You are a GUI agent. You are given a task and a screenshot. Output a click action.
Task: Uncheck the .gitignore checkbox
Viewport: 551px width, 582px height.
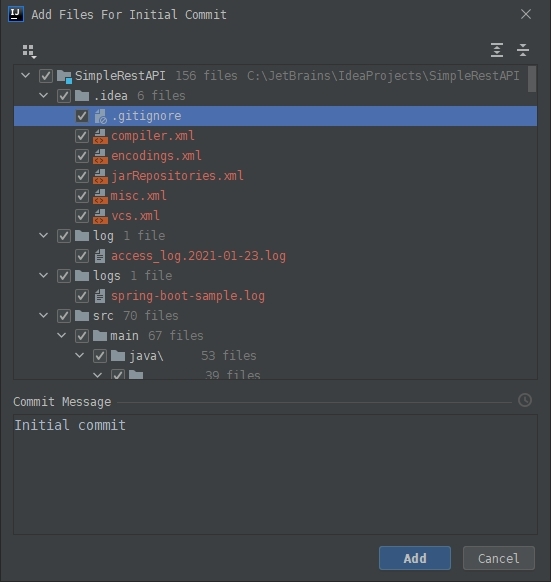[x=82, y=116]
